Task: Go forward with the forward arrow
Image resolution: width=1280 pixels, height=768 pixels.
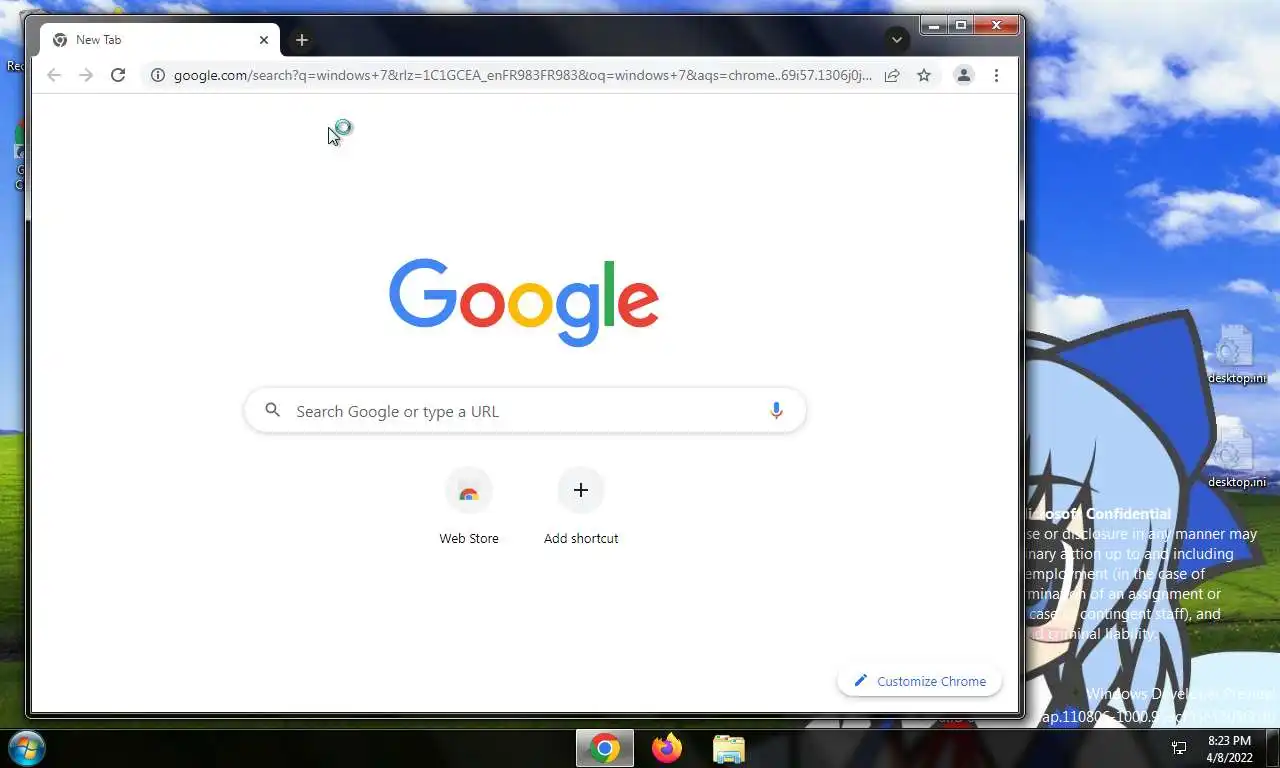Action: click(86, 75)
